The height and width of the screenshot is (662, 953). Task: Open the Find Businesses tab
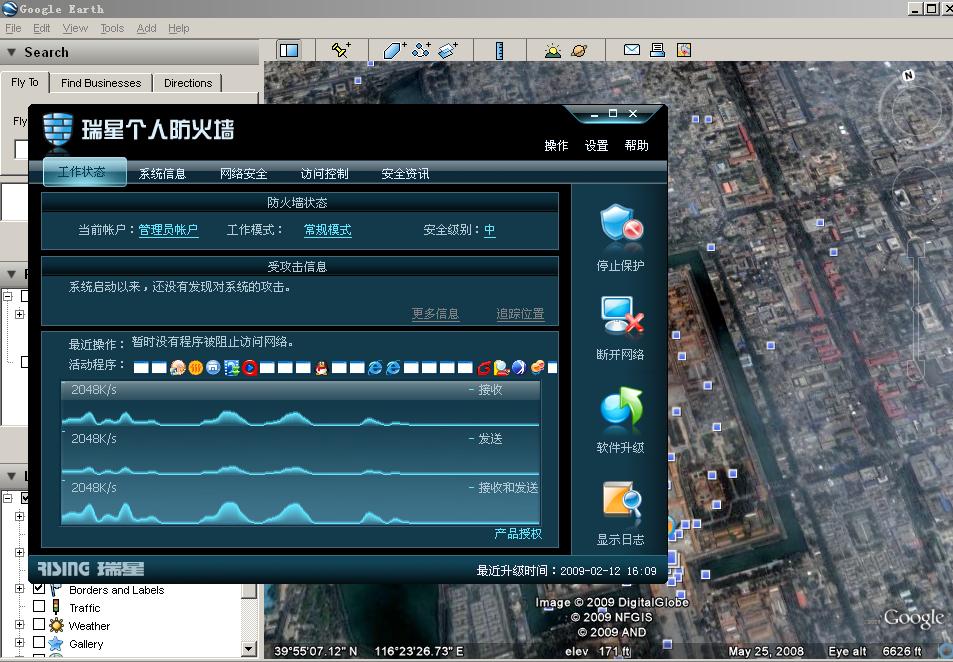[100, 83]
